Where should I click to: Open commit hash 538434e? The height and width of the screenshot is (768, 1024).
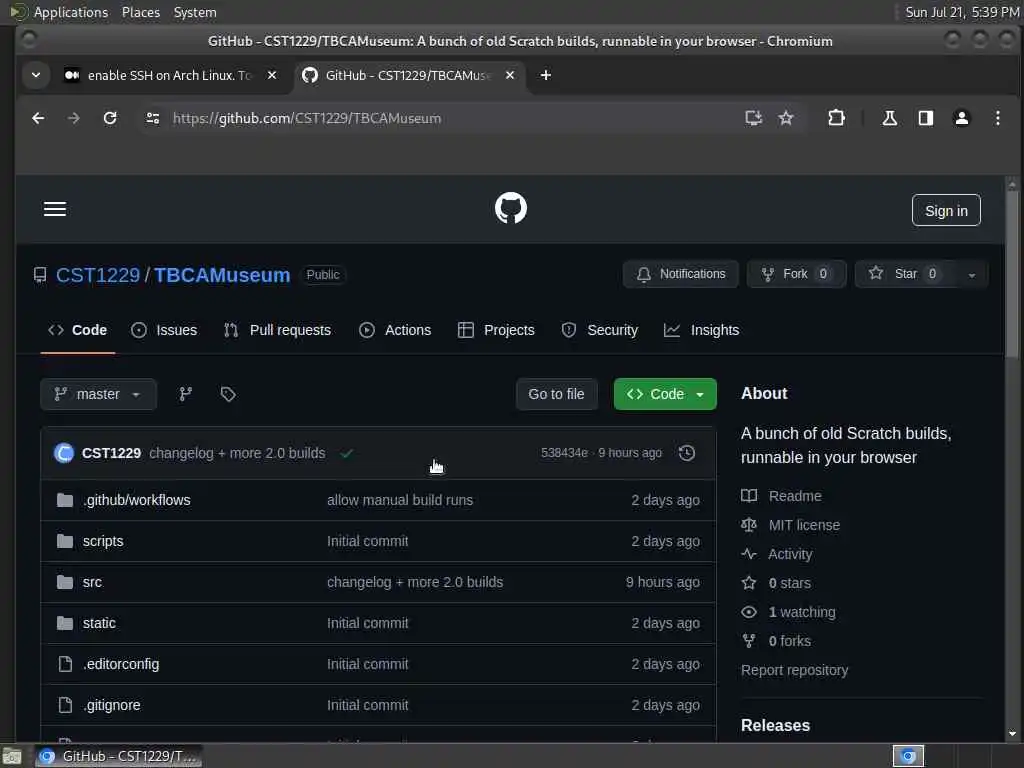(564, 453)
